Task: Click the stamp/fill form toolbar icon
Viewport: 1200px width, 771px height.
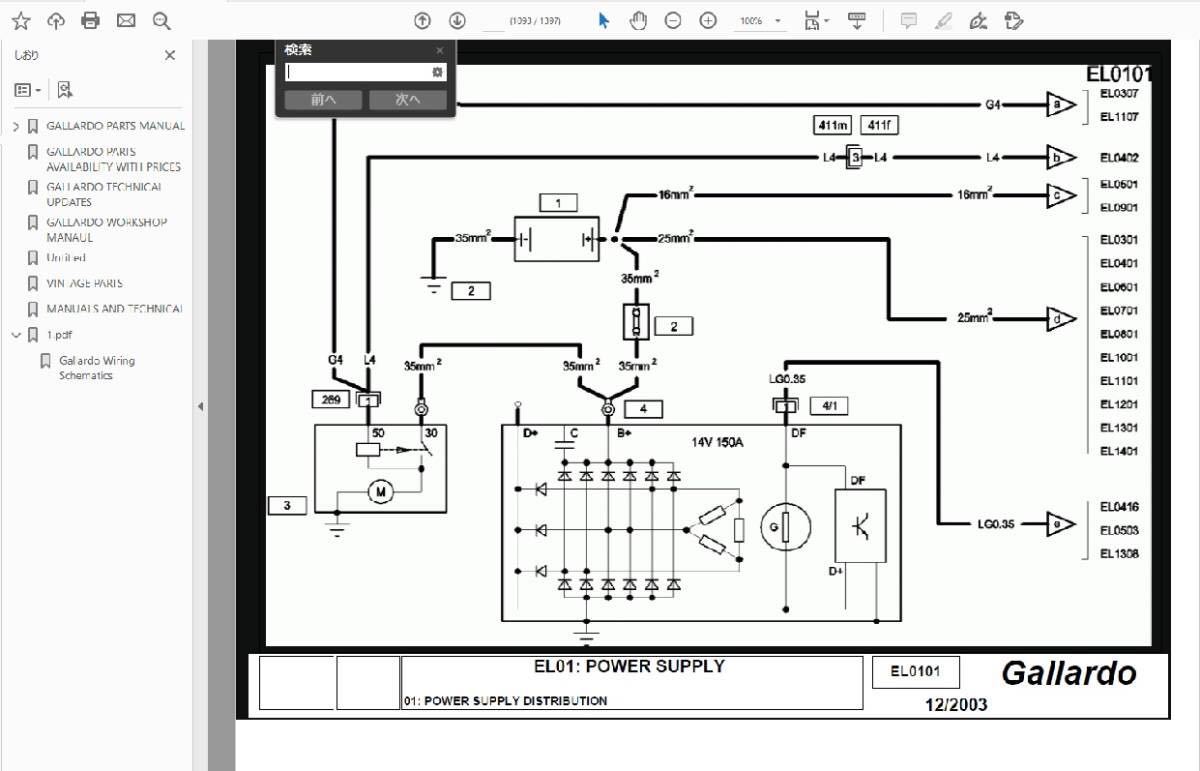Action: pyautogui.click(x=1013, y=20)
